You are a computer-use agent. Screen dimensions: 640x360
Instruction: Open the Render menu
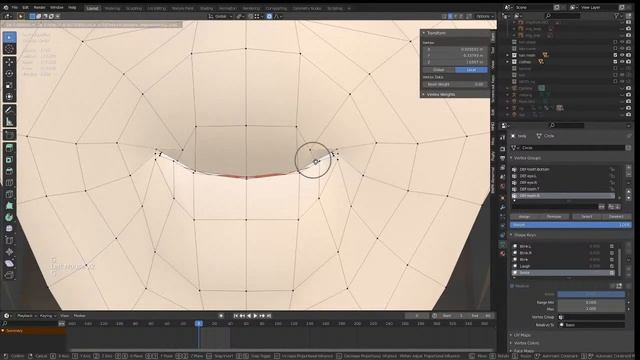point(40,8)
